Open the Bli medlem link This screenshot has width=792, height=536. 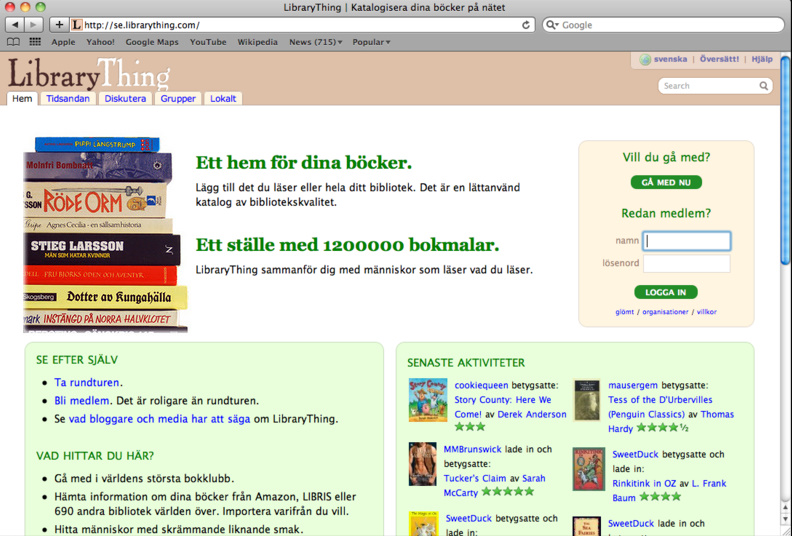coord(82,401)
